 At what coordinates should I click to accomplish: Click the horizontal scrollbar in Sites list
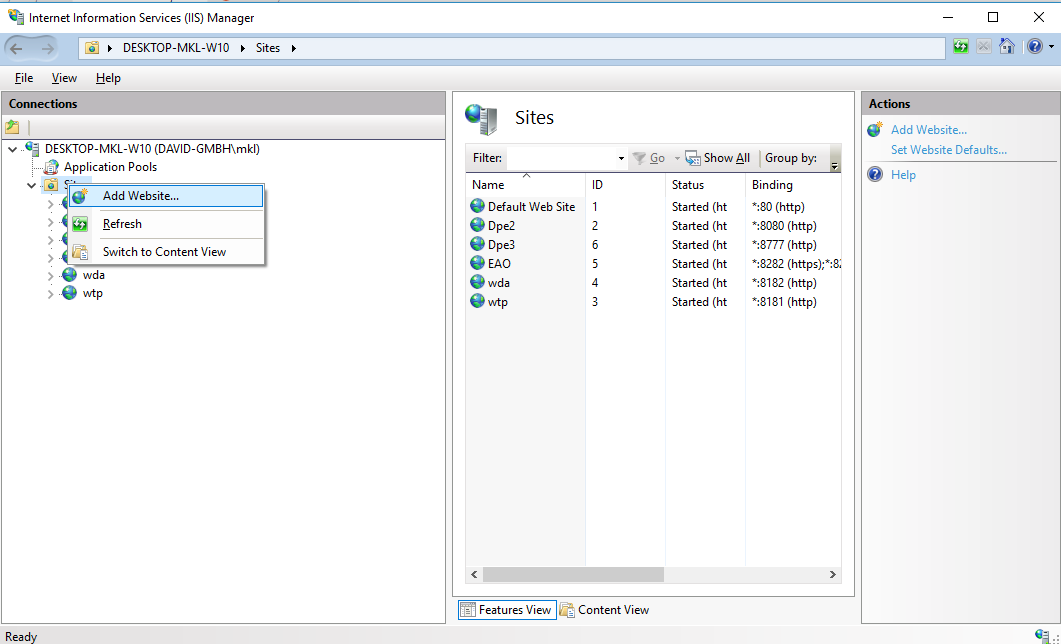click(573, 575)
